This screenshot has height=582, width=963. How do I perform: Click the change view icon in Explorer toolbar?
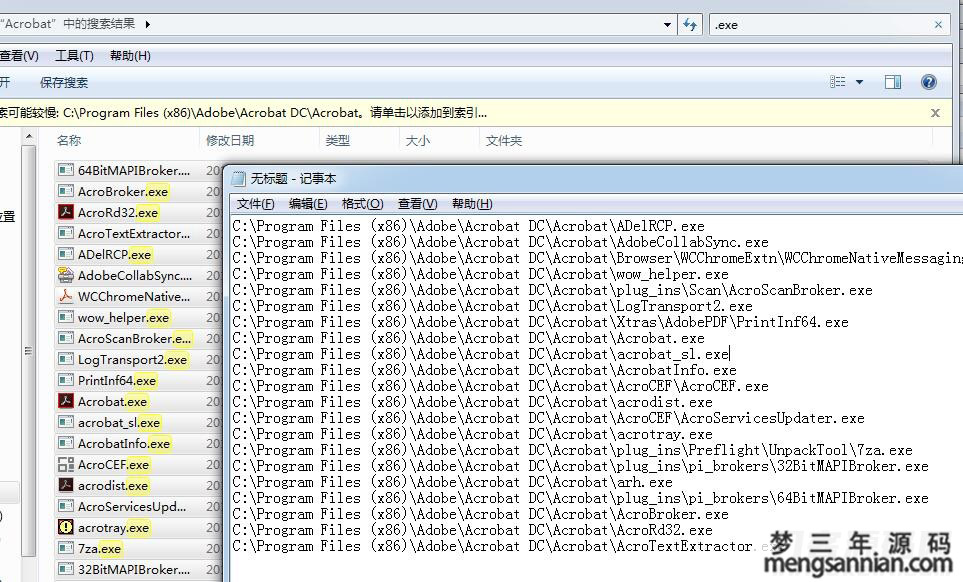(x=838, y=82)
